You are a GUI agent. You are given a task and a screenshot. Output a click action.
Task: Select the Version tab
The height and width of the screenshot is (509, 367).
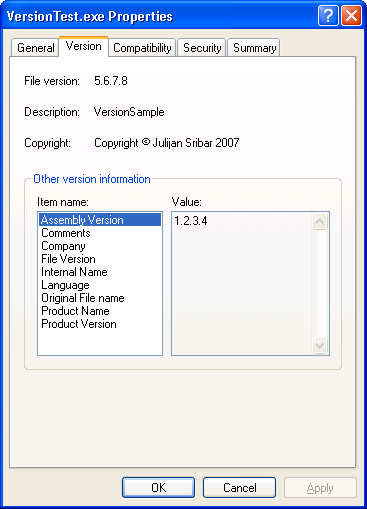83,46
